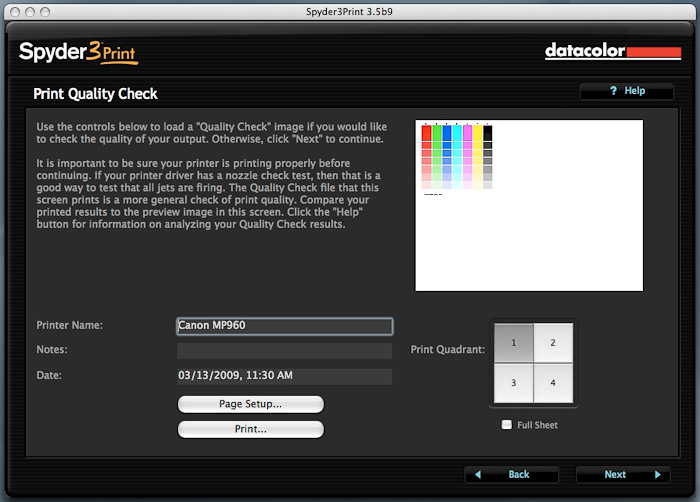700x502 pixels.
Task: Click the cyan color strip in preview
Action: point(457,135)
